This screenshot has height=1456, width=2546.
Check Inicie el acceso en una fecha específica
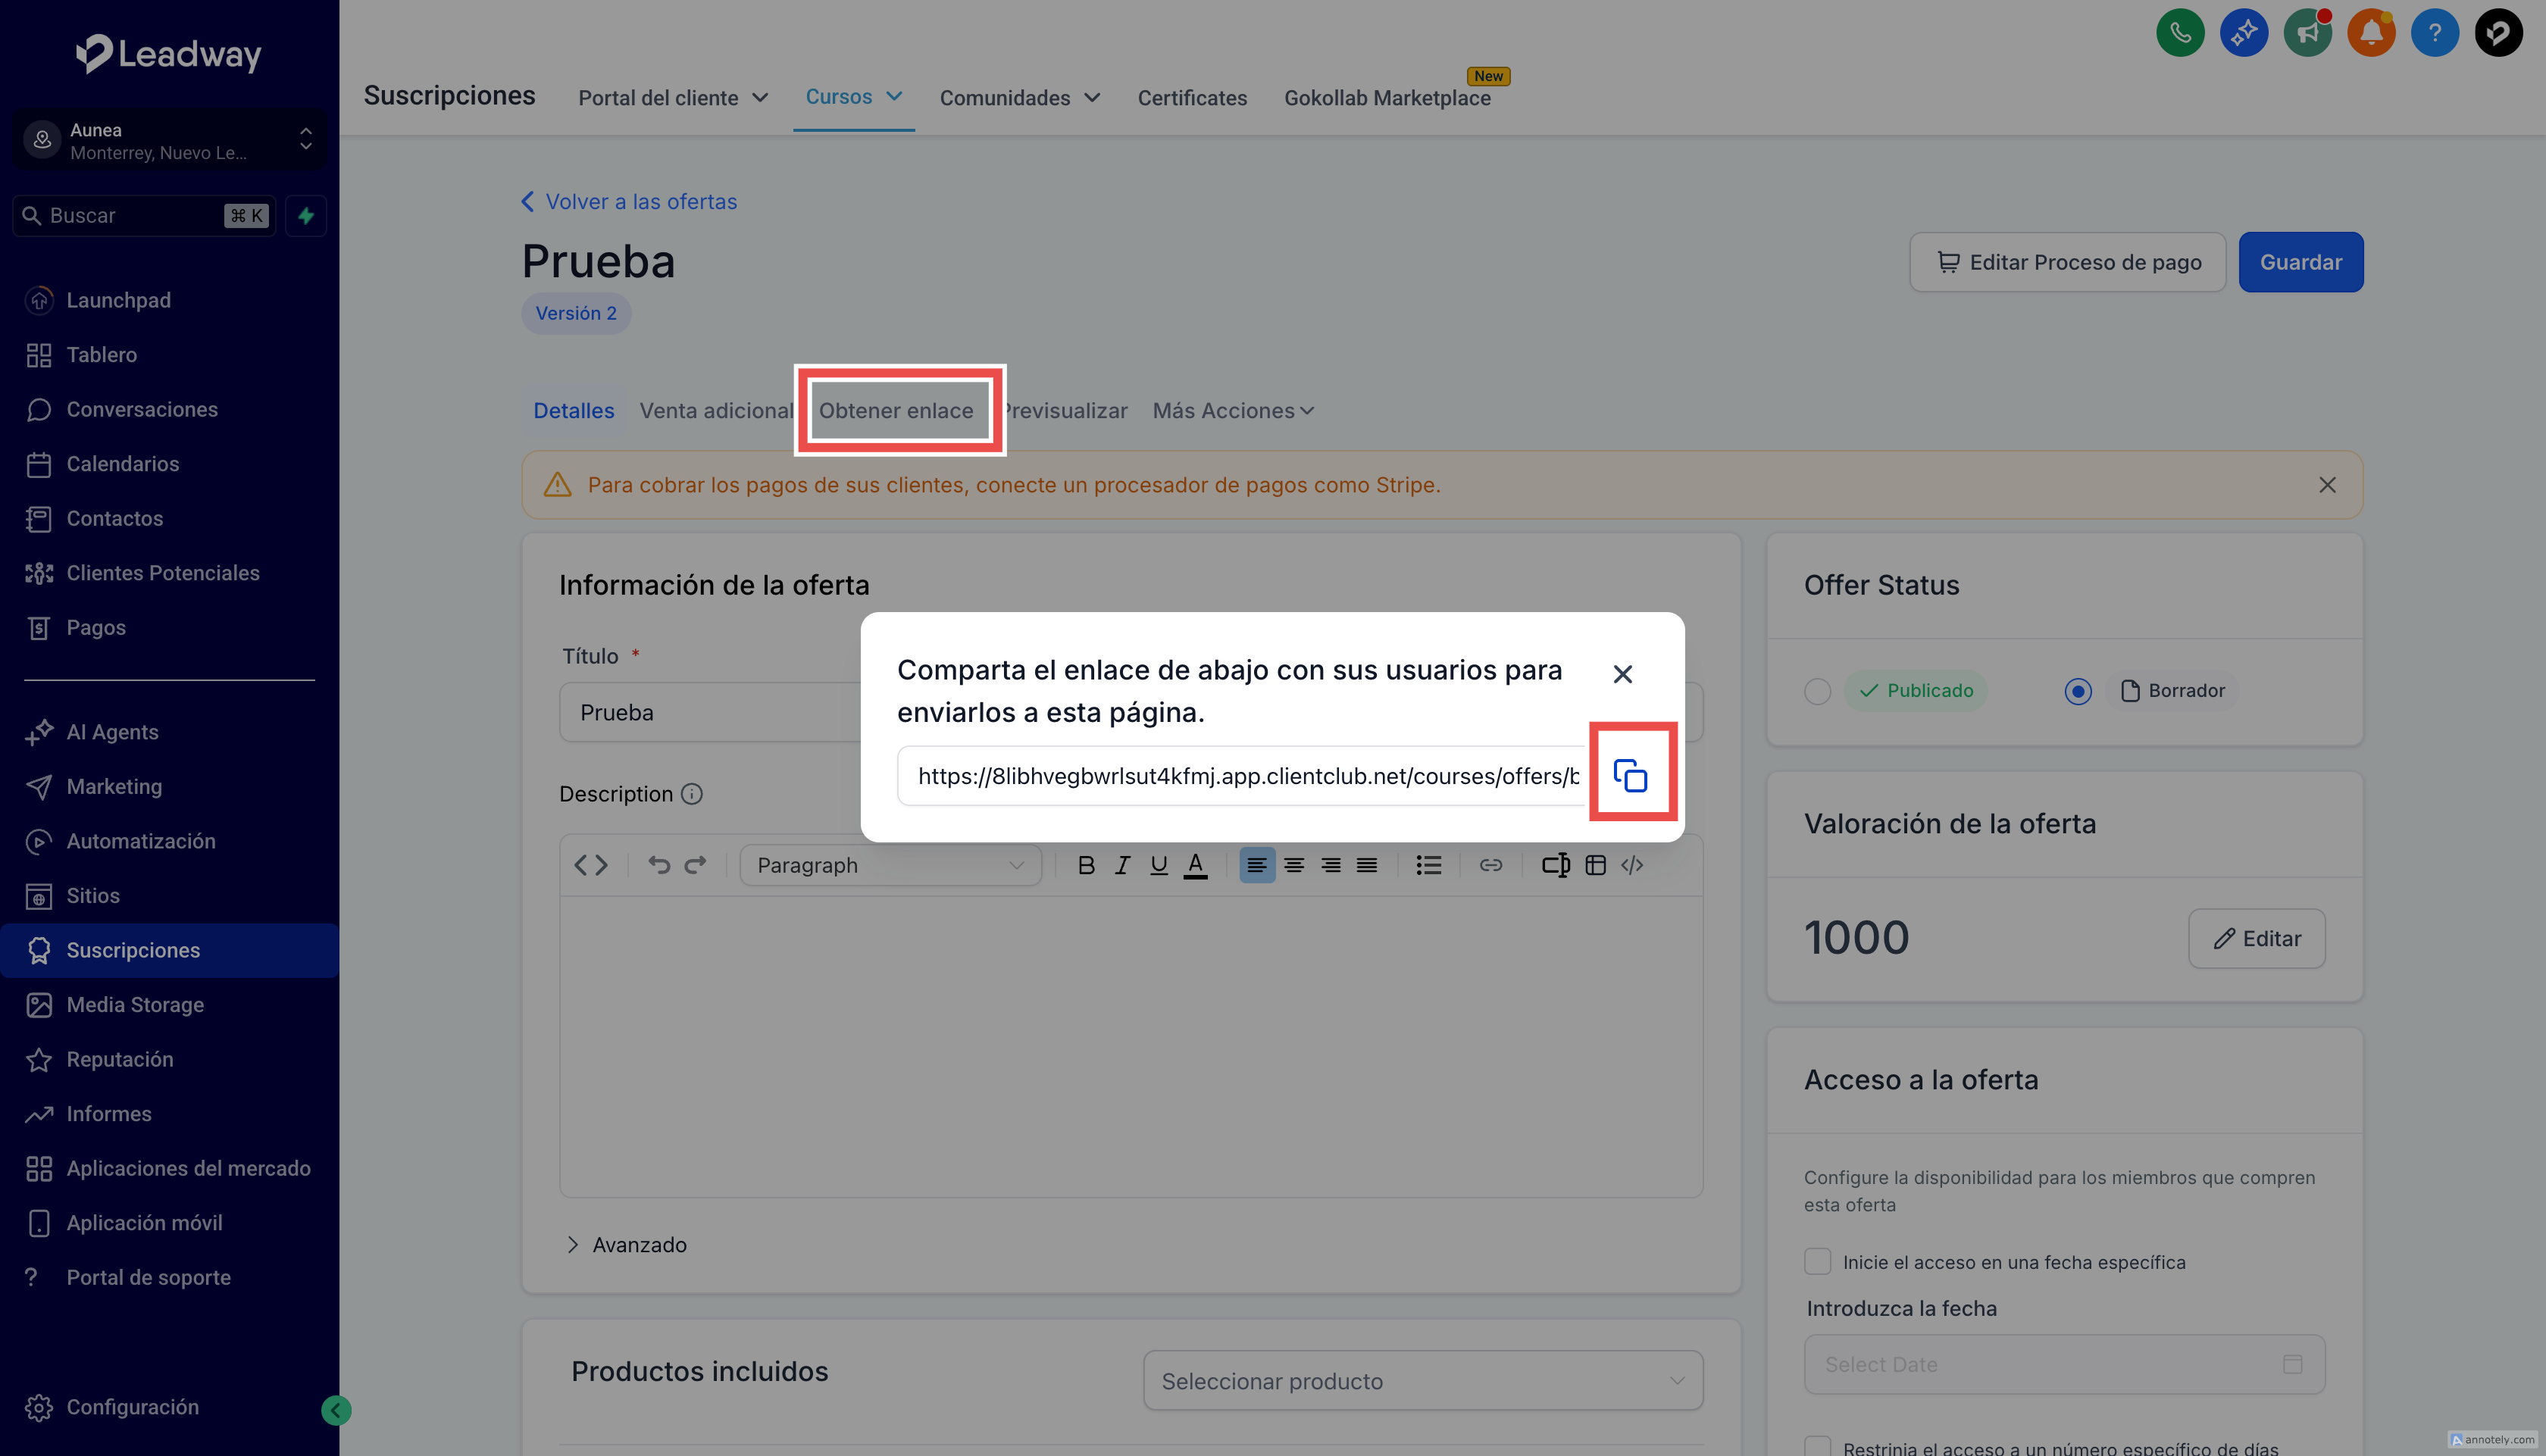pos(1817,1261)
